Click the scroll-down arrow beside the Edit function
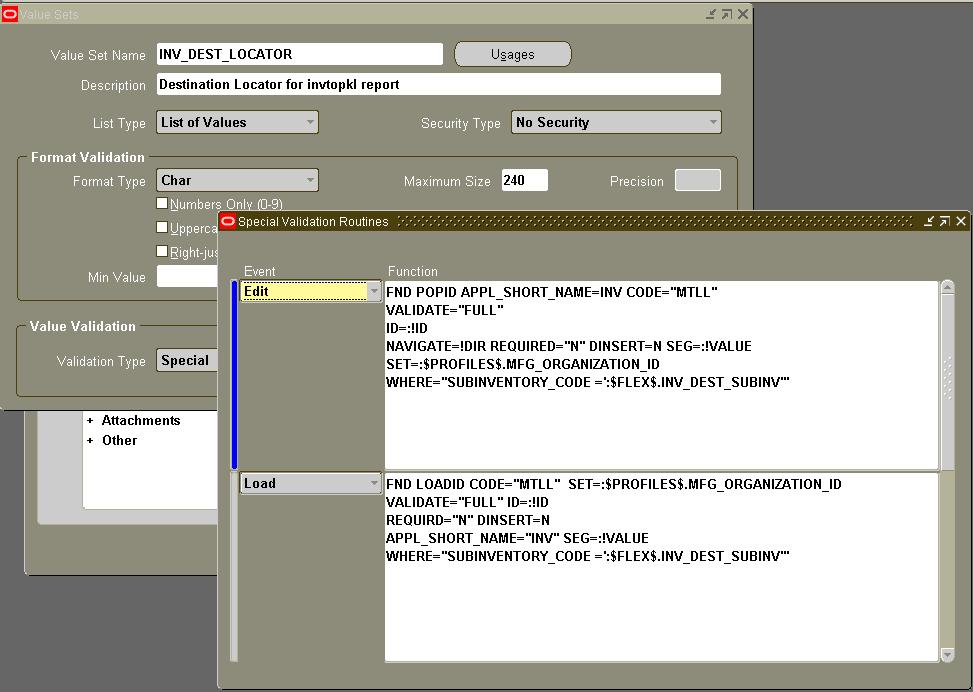 [946, 461]
